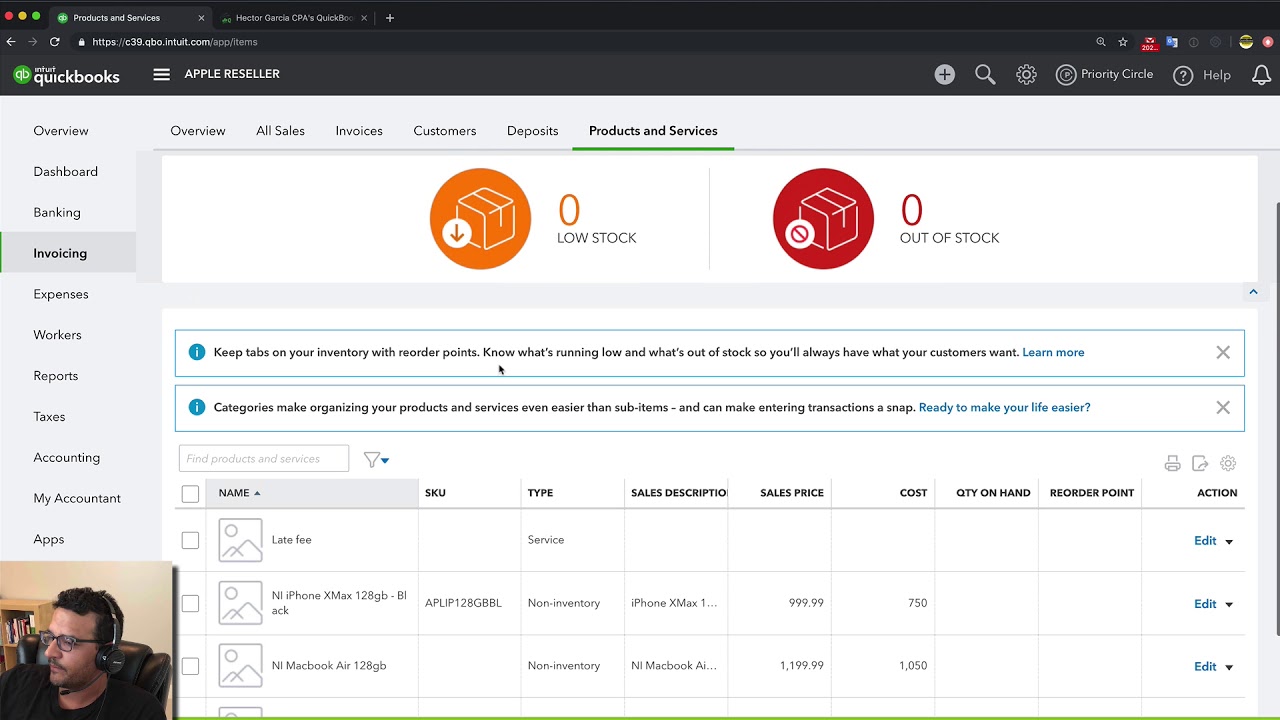Open Expenses in the sidebar
The image size is (1280, 720).
(x=61, y=294)
